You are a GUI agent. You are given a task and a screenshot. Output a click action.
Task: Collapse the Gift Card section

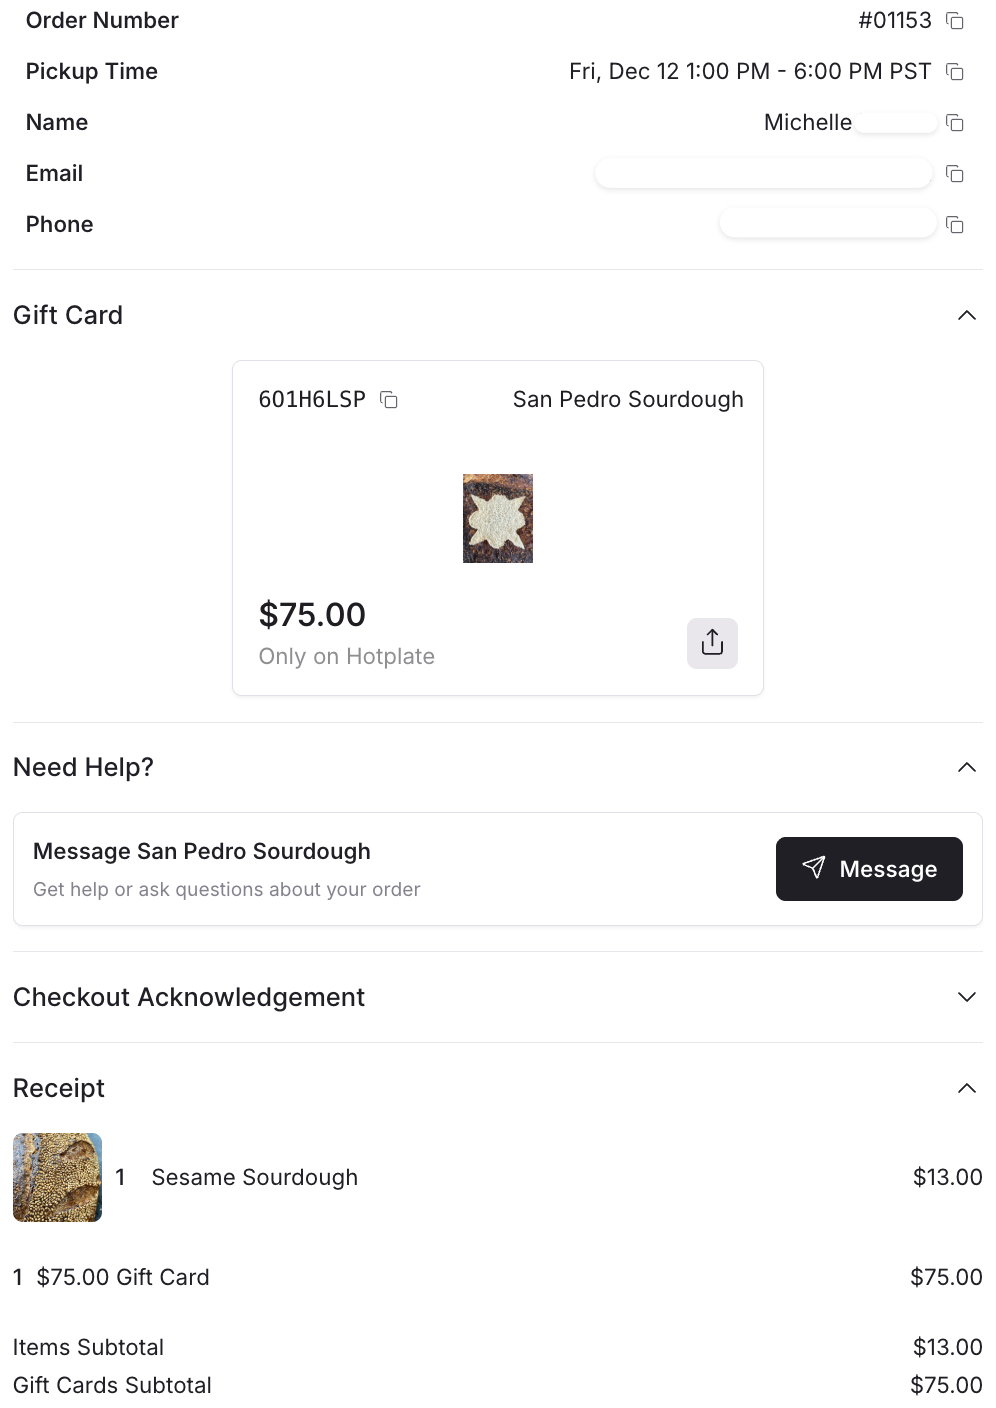coord(966,316)
